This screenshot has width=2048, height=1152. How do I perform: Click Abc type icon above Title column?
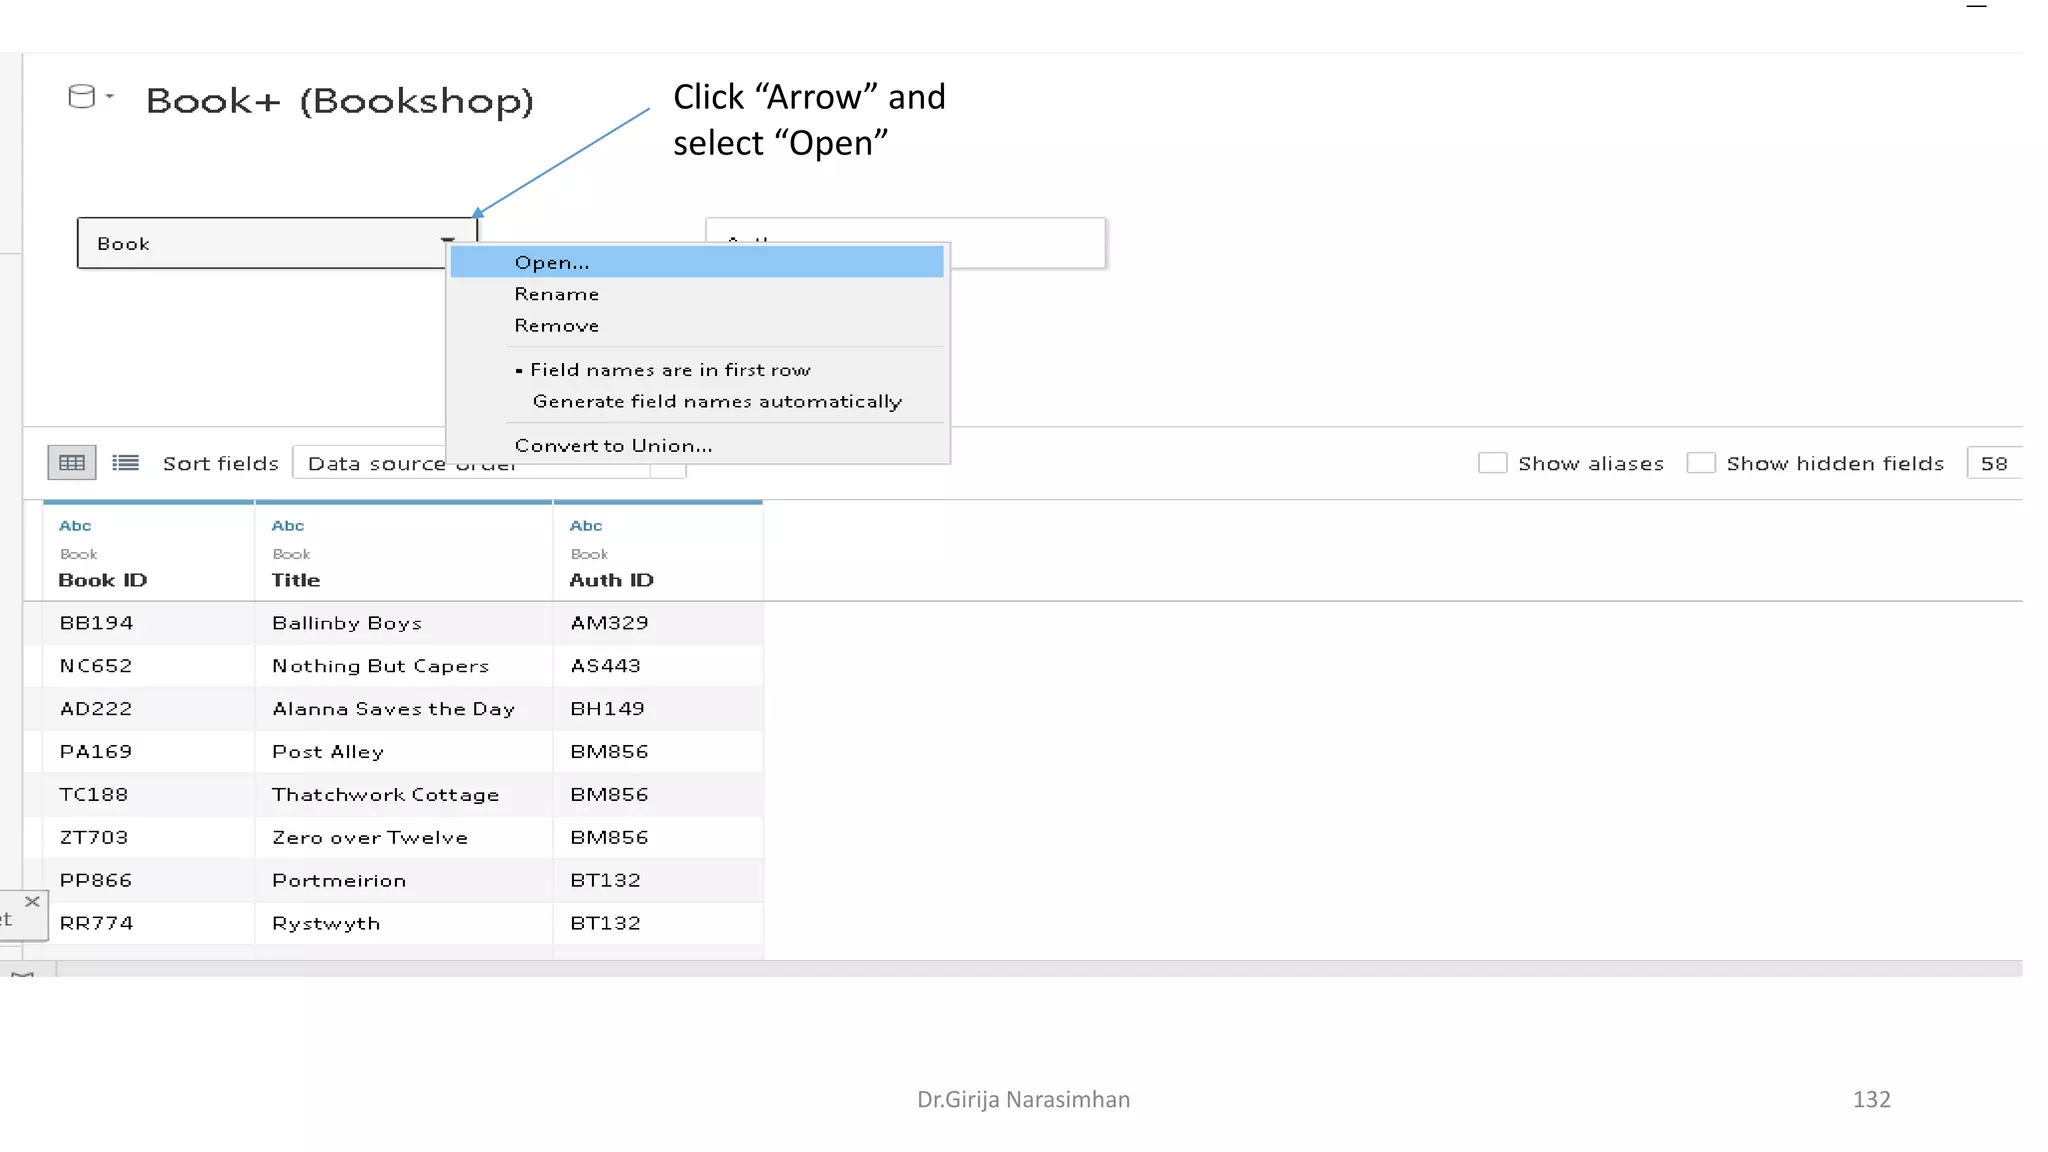click(x=288, y=526)
